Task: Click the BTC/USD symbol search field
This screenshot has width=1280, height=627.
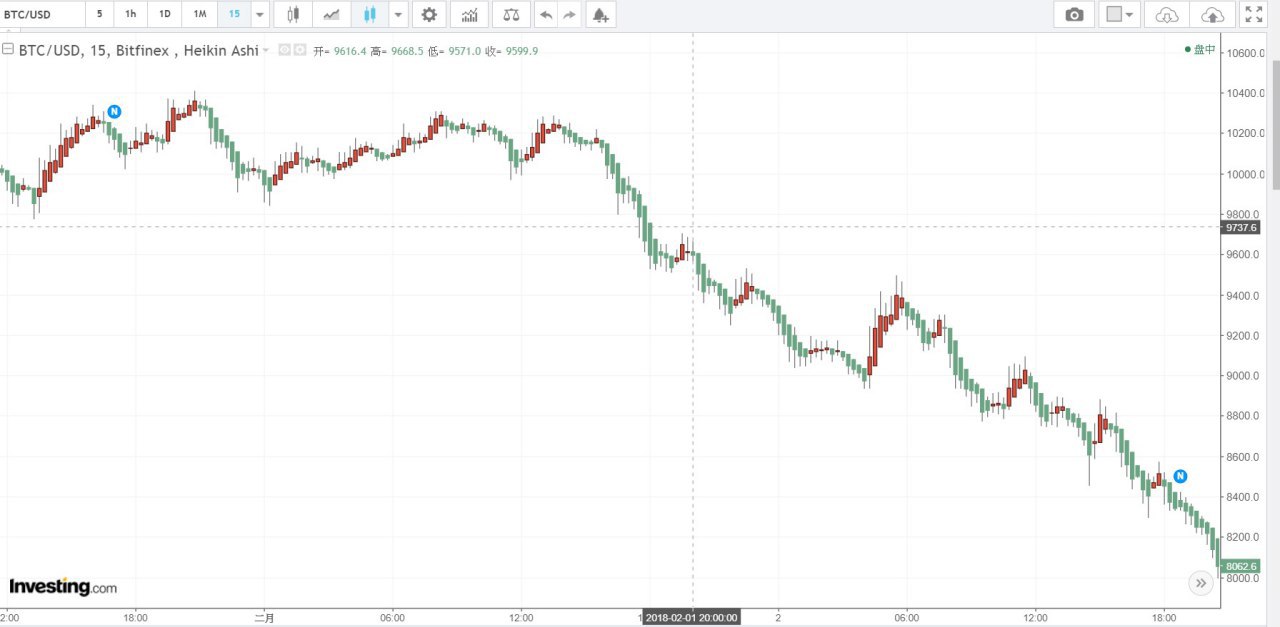Action: pyautogui.click(x=42, y=15)
